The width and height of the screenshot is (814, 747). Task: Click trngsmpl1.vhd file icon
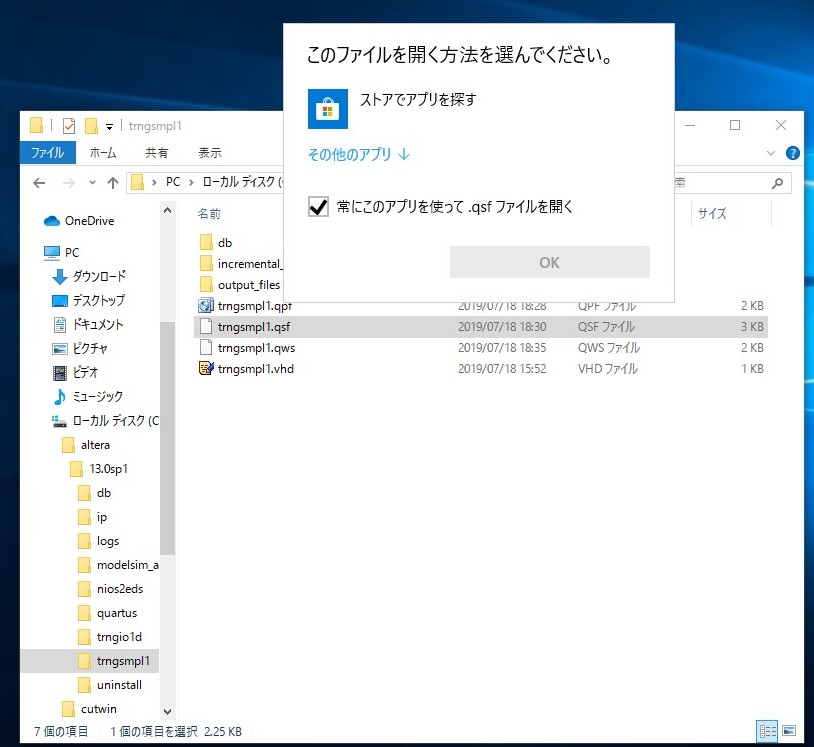[x=206, y=369]
